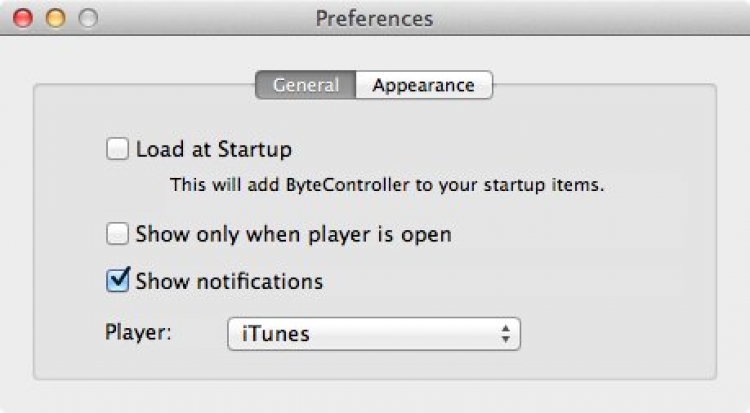
Task: Click the 'Preferences' window title text
Action: [374, 19]
